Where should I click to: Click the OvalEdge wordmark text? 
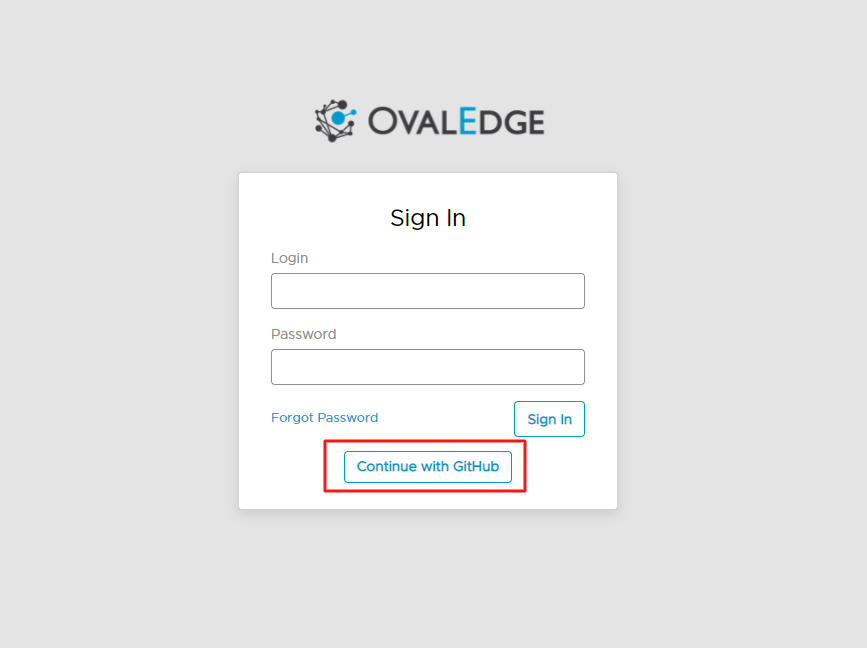click(x=456, y=122)
